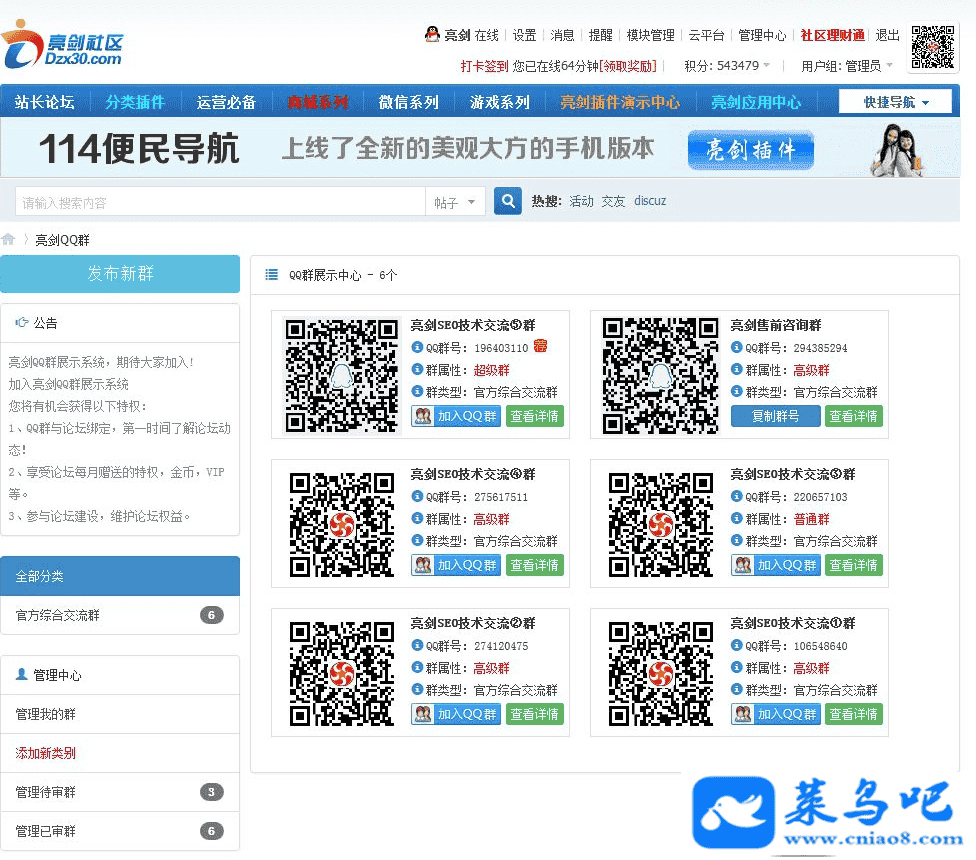Click the QQ penguin icon near 亮剑
Viewport: 976px width, 860px height.
click(432, 35)
